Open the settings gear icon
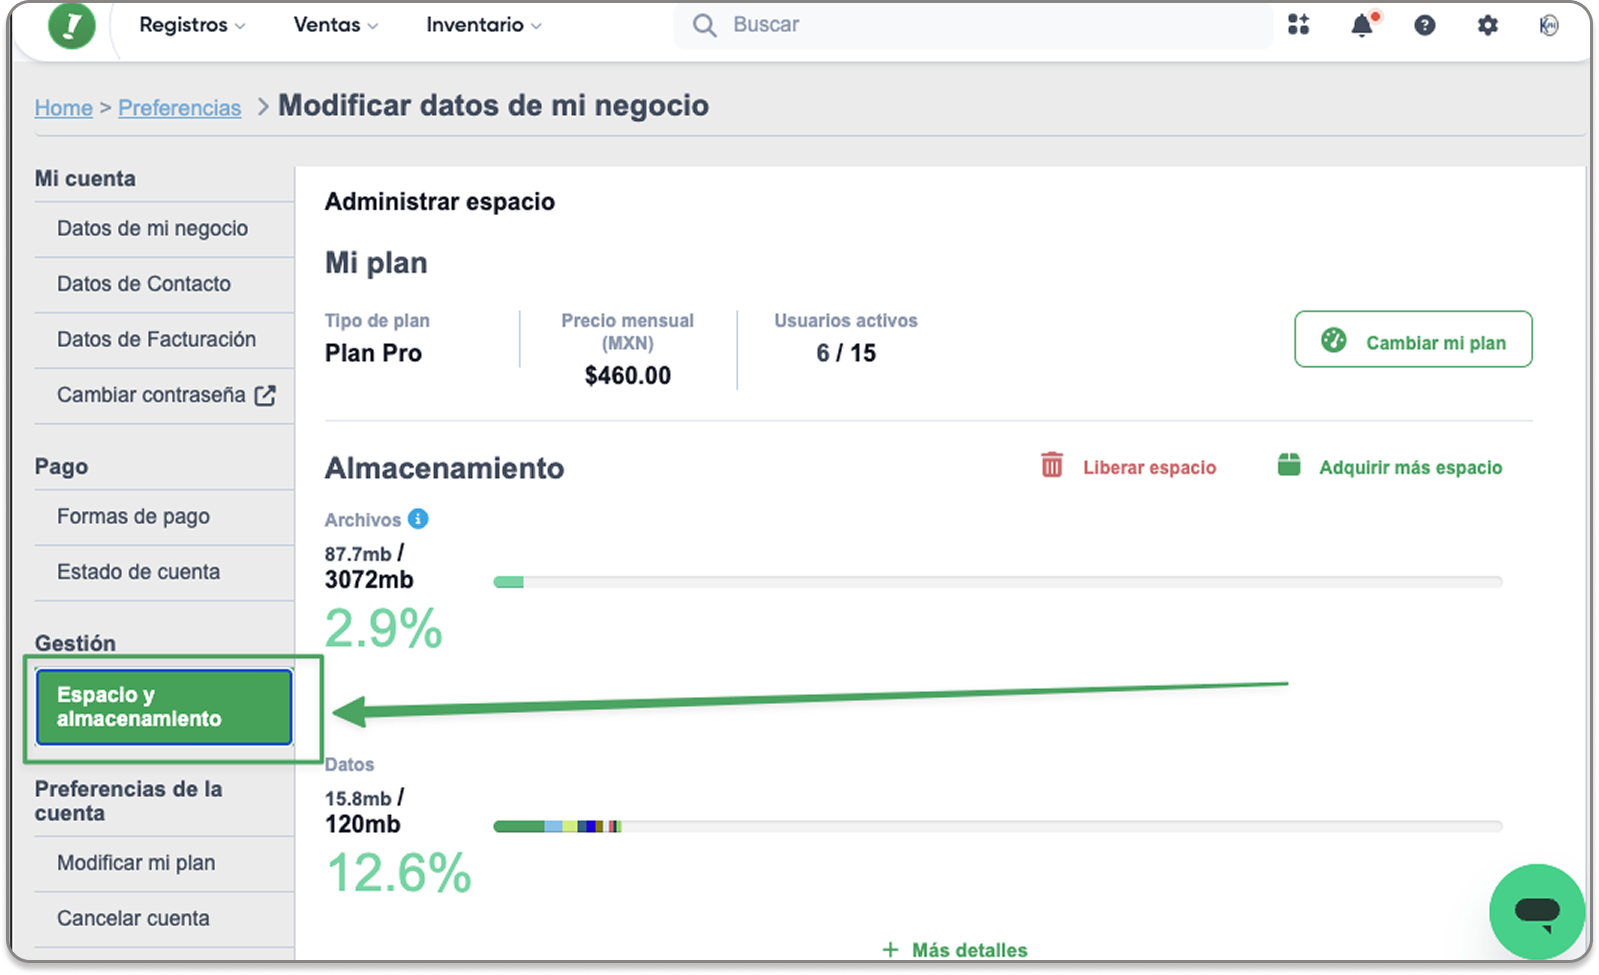This screenshot has width=1599, height=975. pyautogui.click(x=1488, y=25)
